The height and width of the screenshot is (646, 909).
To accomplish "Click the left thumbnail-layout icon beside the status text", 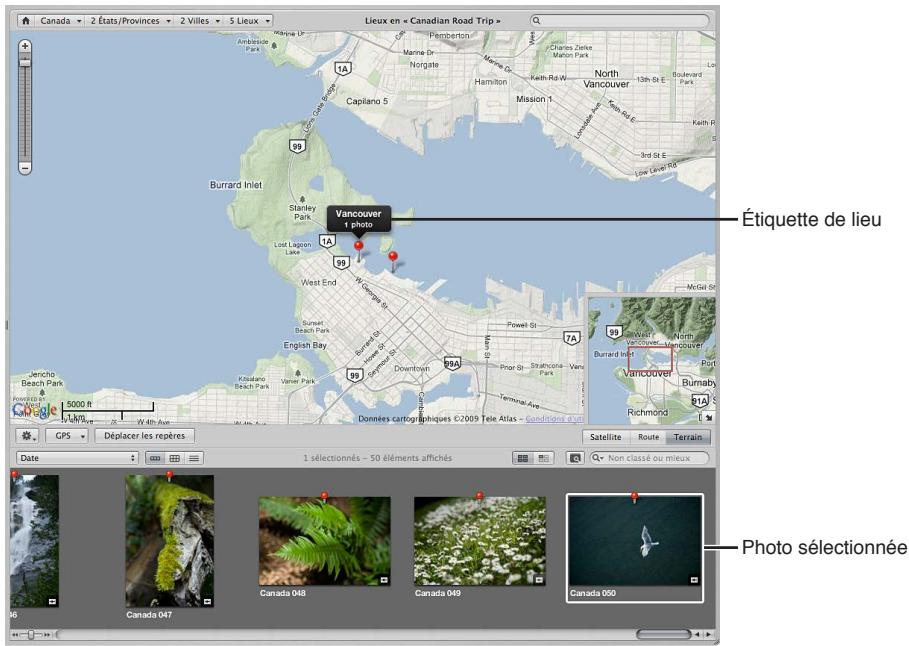I will tap(523, 458).
